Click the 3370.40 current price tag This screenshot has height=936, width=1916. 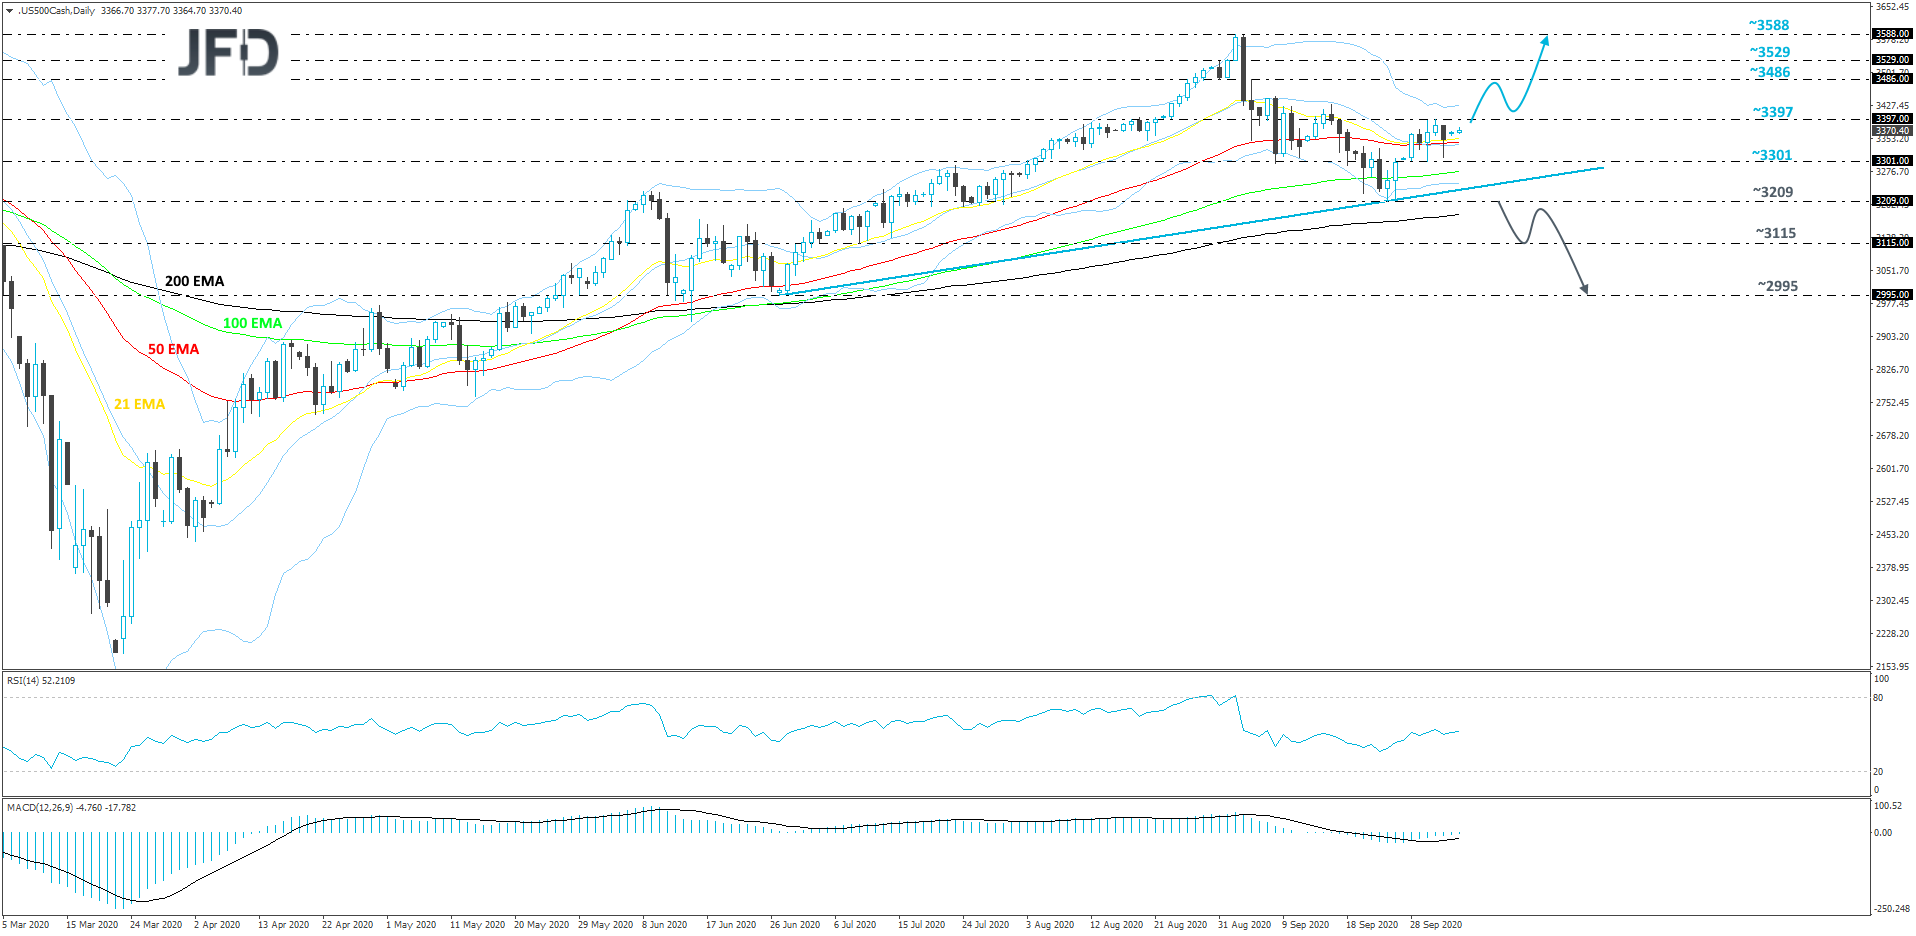[x=1892, y=131]
